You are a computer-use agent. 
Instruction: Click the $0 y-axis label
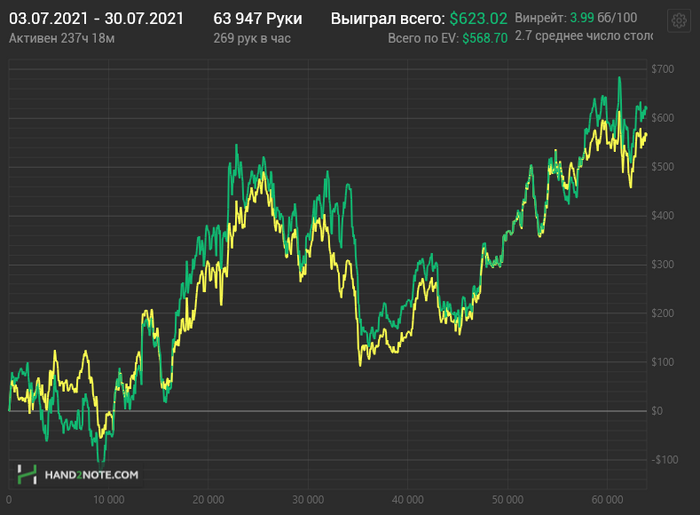pyautogui.click(x=657, y=411)
